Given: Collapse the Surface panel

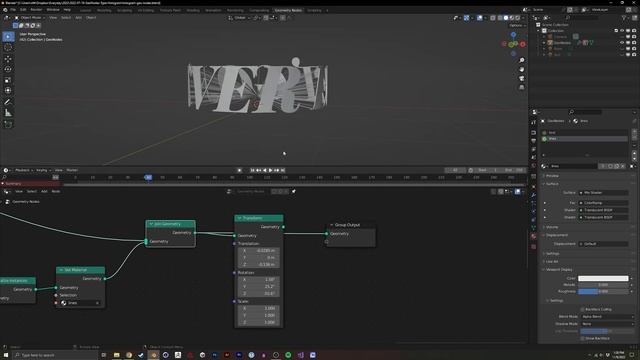Looking at the screenshot, I should [x=551, y=184].
